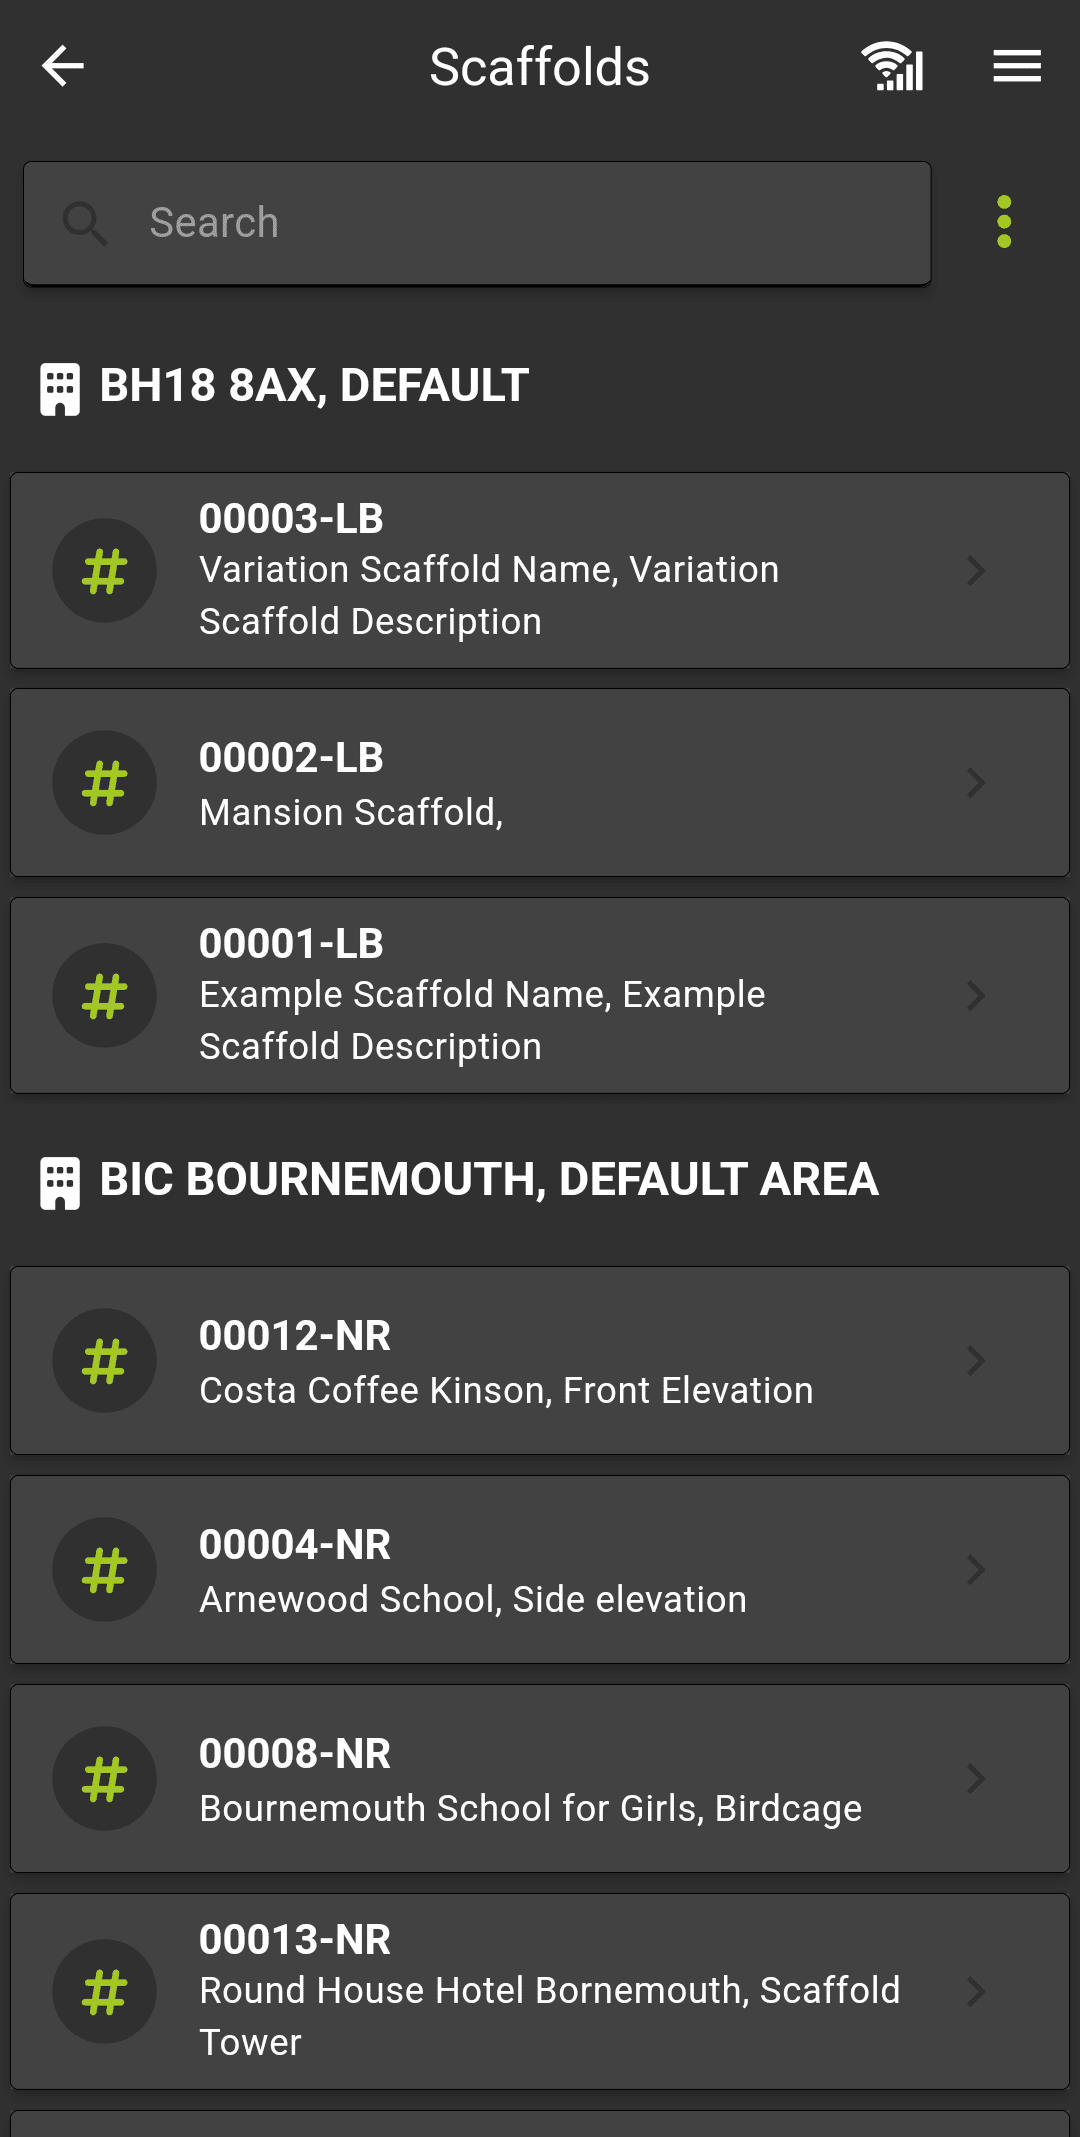Go back using the back arrow

tap(62, 67)
